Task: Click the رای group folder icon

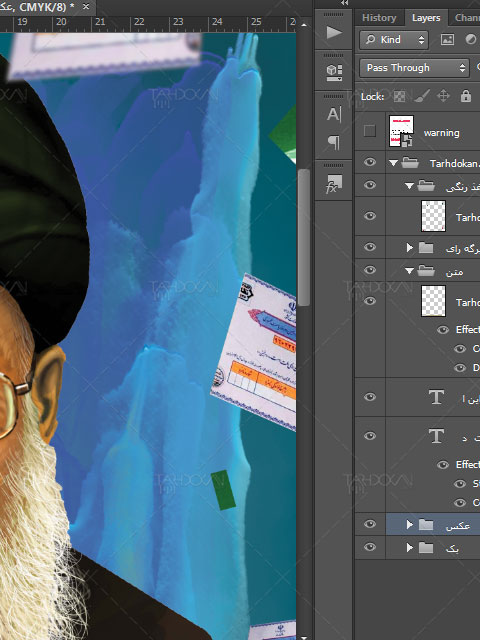Action: (426, 247)
